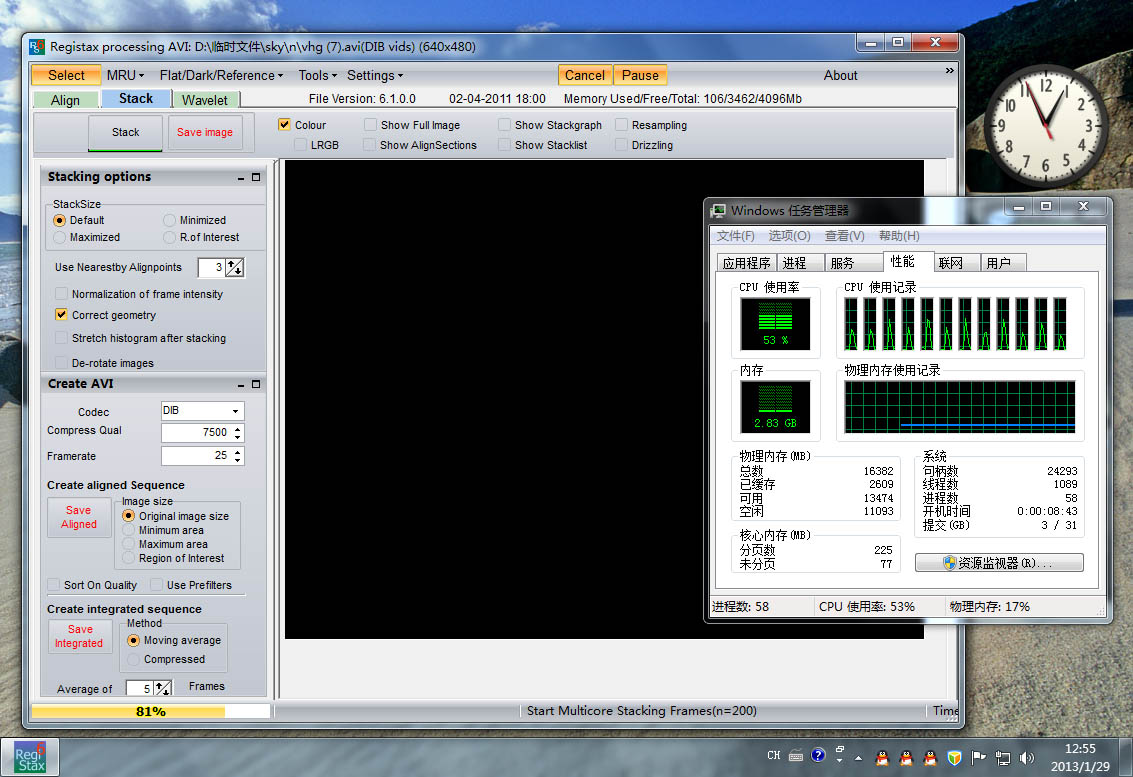Click the Task Manager title bar icon
This screenshot has height=777, width=1133.
tap(718, 211)
